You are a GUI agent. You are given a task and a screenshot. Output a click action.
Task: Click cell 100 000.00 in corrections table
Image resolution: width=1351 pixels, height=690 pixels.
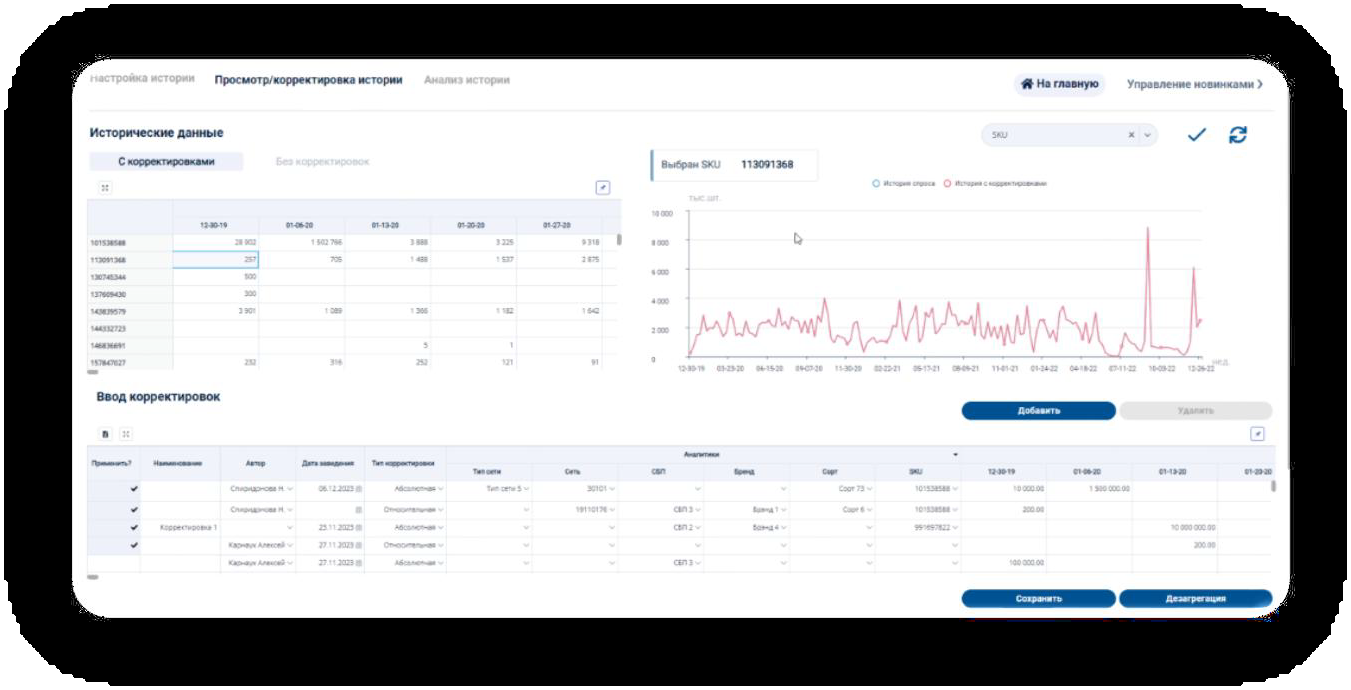coord(1004,563)
